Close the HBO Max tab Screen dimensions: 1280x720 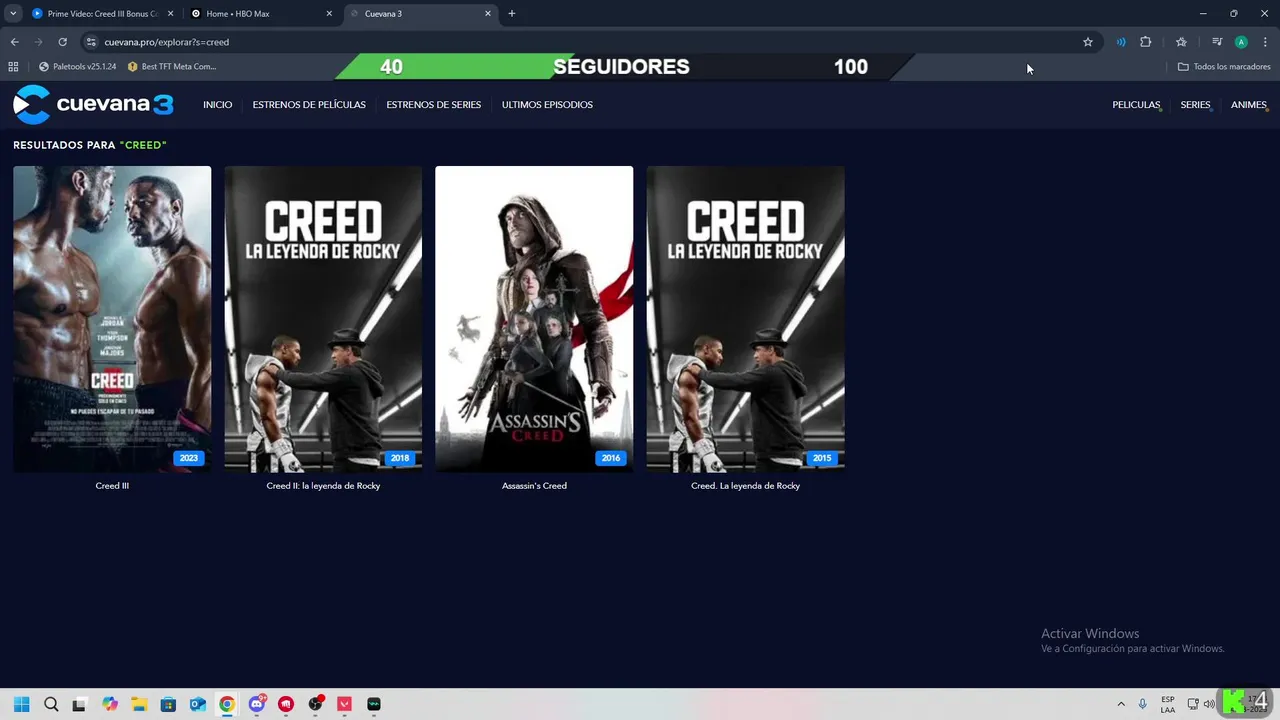pos(329,14)
